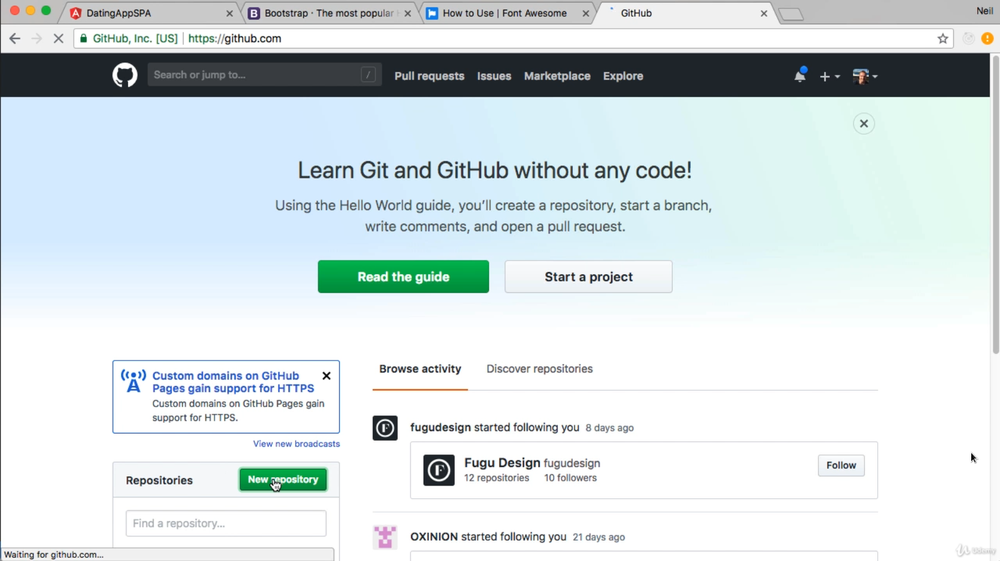Open Issues in the header
The height and width of the screenshot is (561, 1000).
point(494,76)
